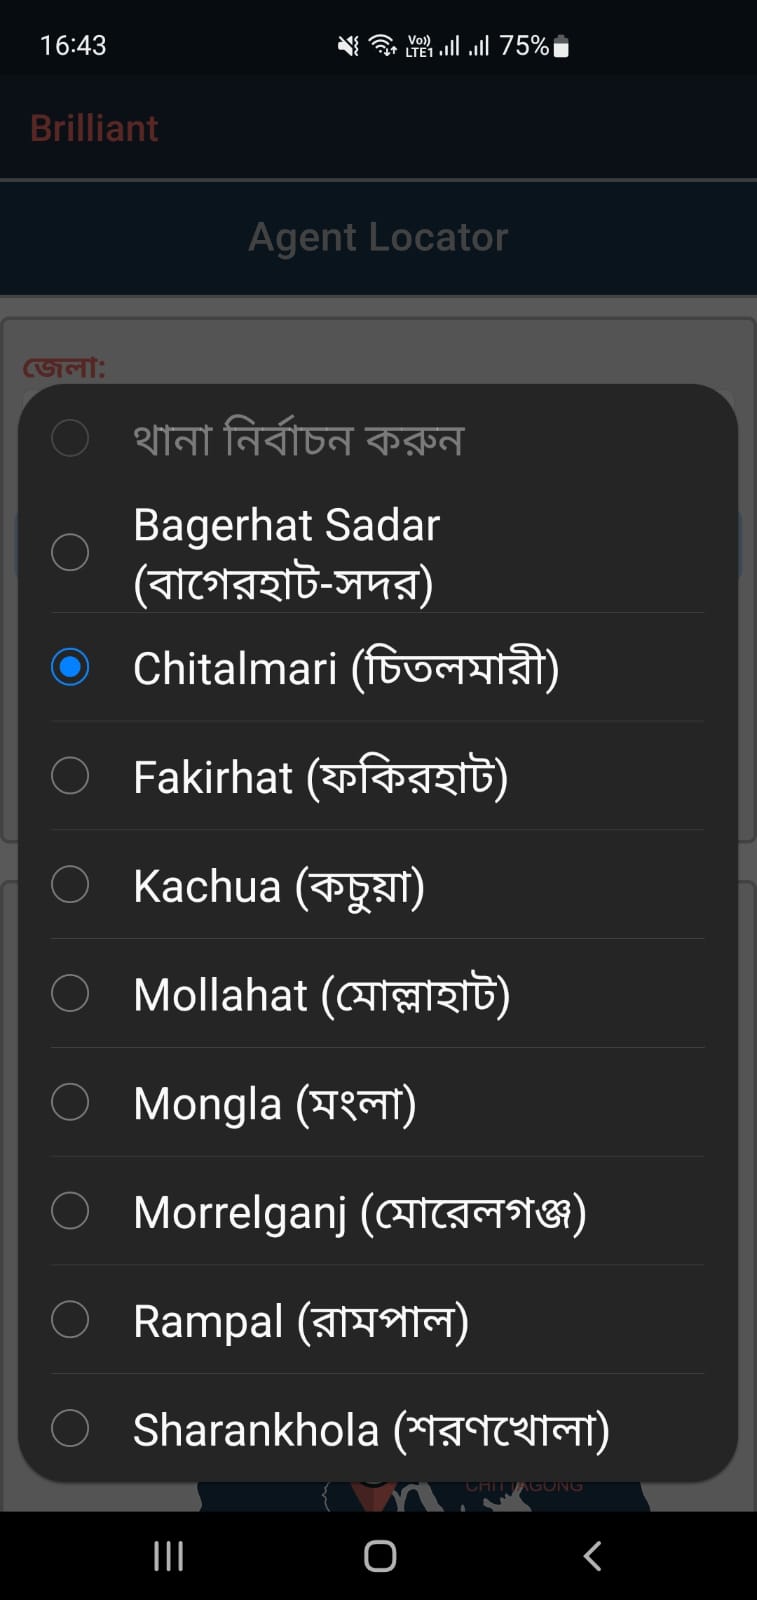Tap the battery icon in status bar

[x=561, y=46]
